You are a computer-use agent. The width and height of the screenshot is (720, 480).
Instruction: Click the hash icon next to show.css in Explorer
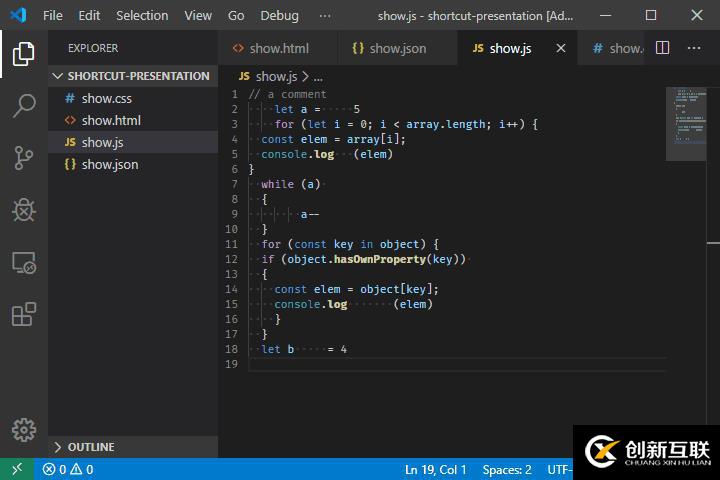click(x=70, y=98)
